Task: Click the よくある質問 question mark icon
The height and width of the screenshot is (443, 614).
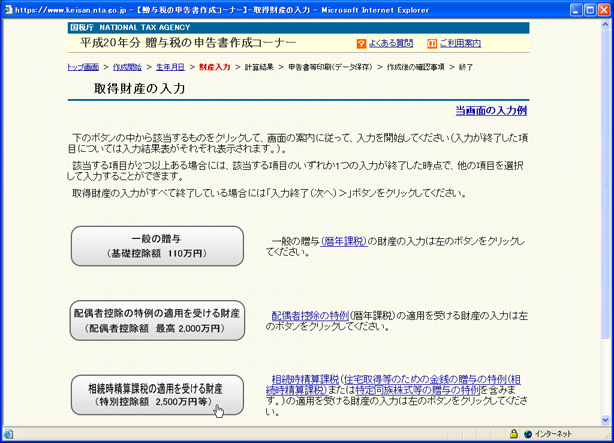Action: [x=362, y=44]
